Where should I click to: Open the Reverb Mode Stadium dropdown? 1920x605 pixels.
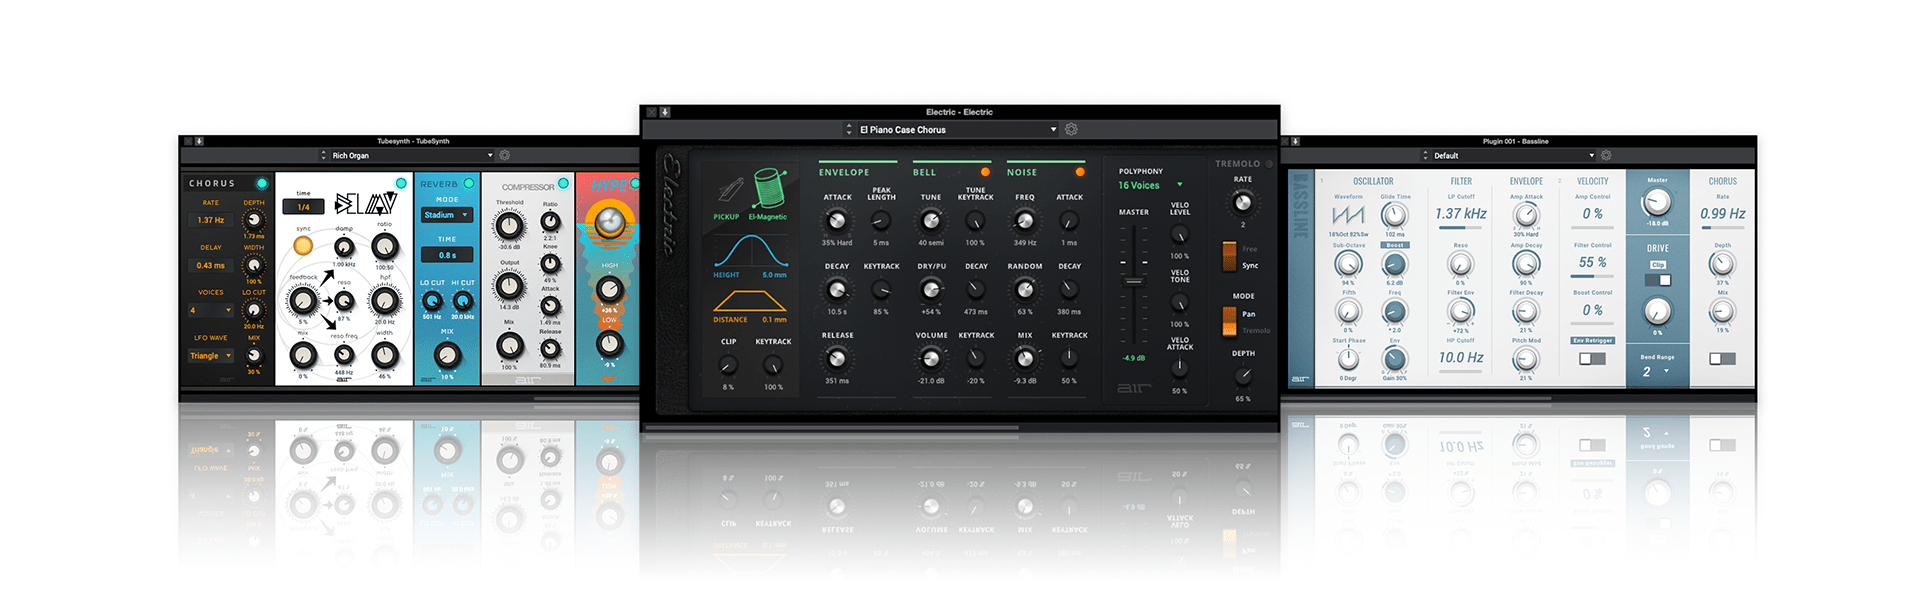[x=446, y=215]
